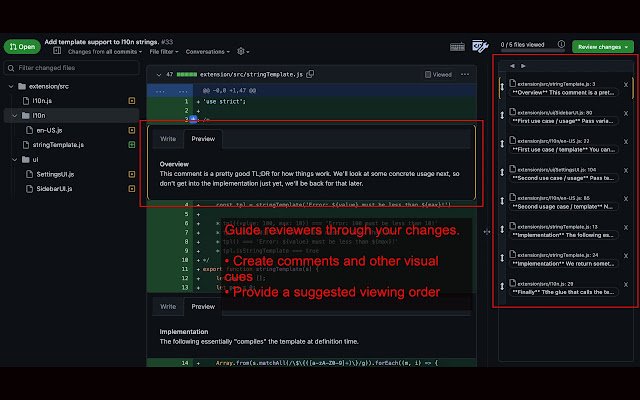Click the blue add-comment icon on line 3
This screenshot has width=640, height=400.
click(x=193, y=119)
